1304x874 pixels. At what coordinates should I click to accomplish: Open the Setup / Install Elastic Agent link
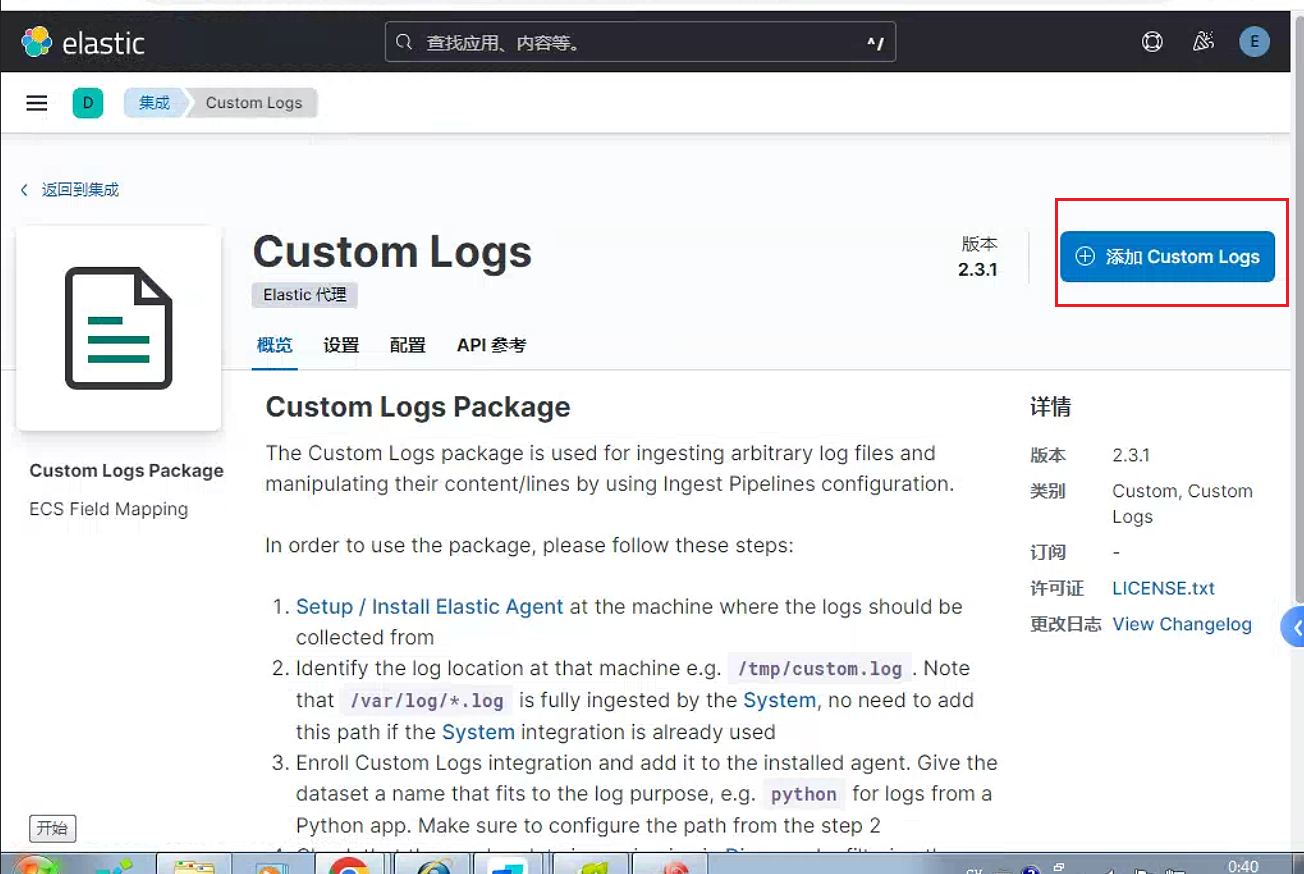430,607
